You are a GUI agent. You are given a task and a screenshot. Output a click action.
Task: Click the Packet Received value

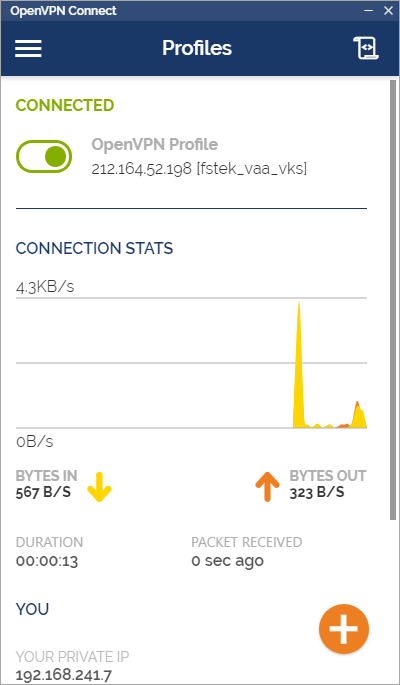pyautogui.click(x=228, y=560)
